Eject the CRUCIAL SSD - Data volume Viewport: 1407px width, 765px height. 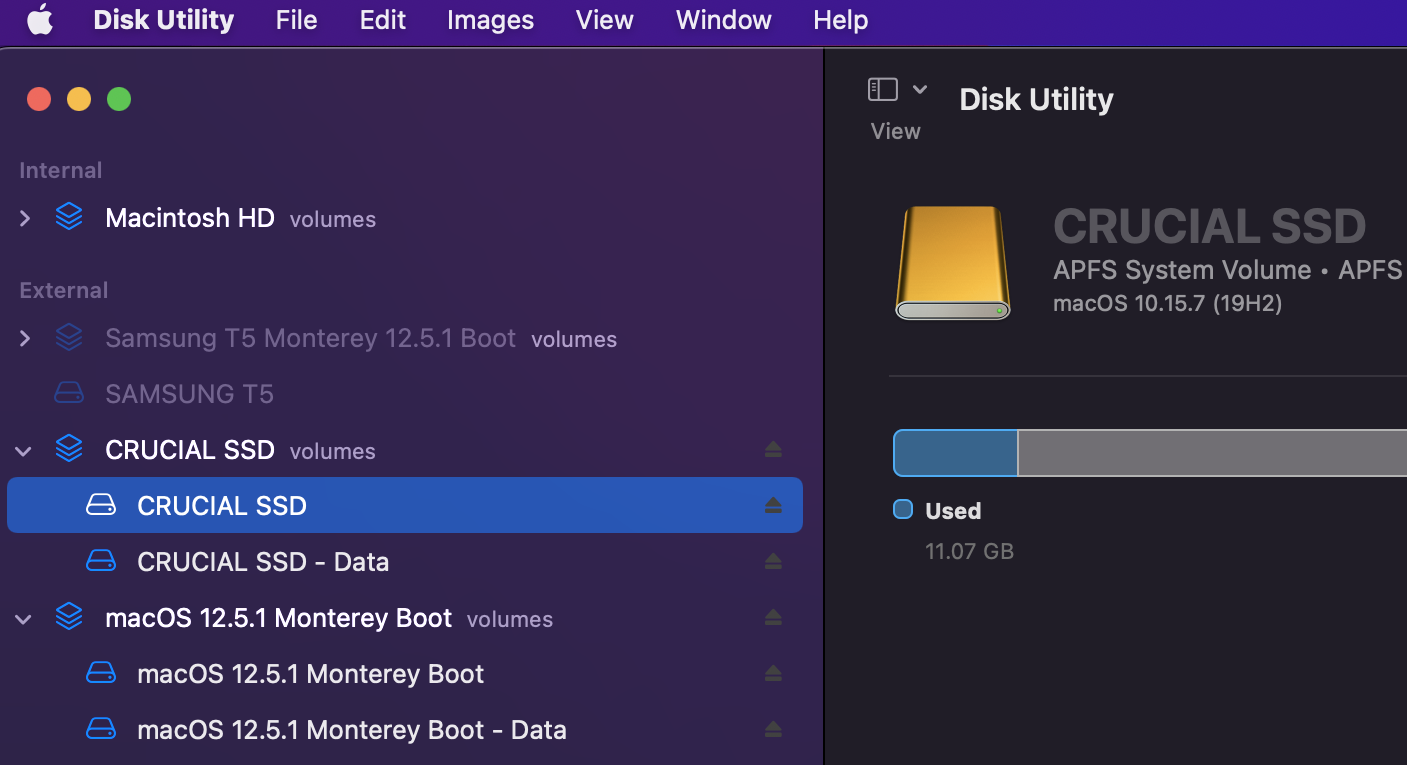[773, 561]
